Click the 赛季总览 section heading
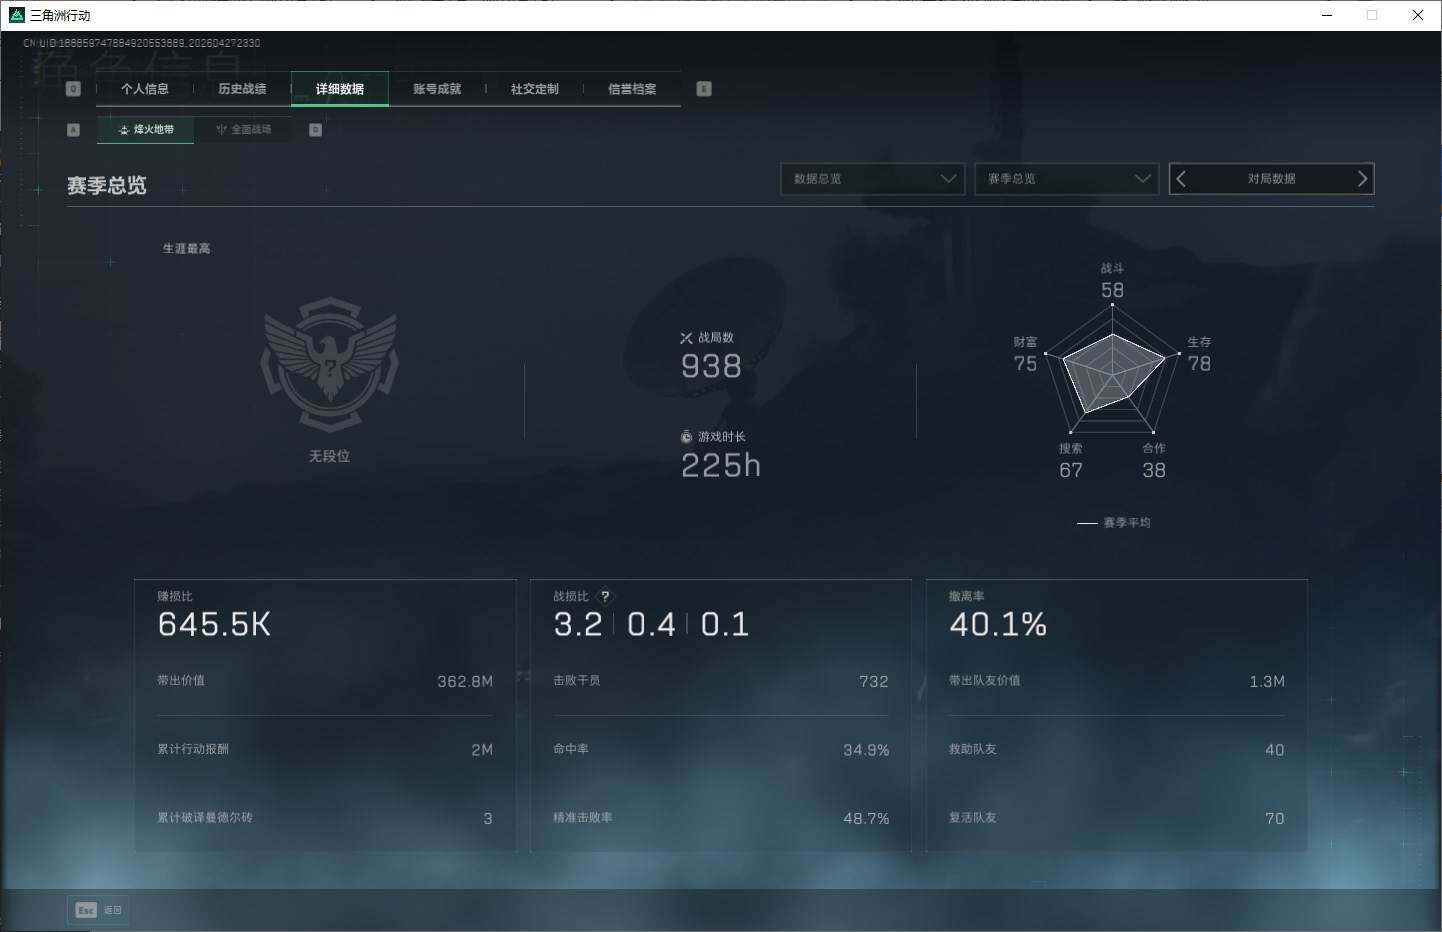This screenshot has height=932, width=1442. point(107,186)
